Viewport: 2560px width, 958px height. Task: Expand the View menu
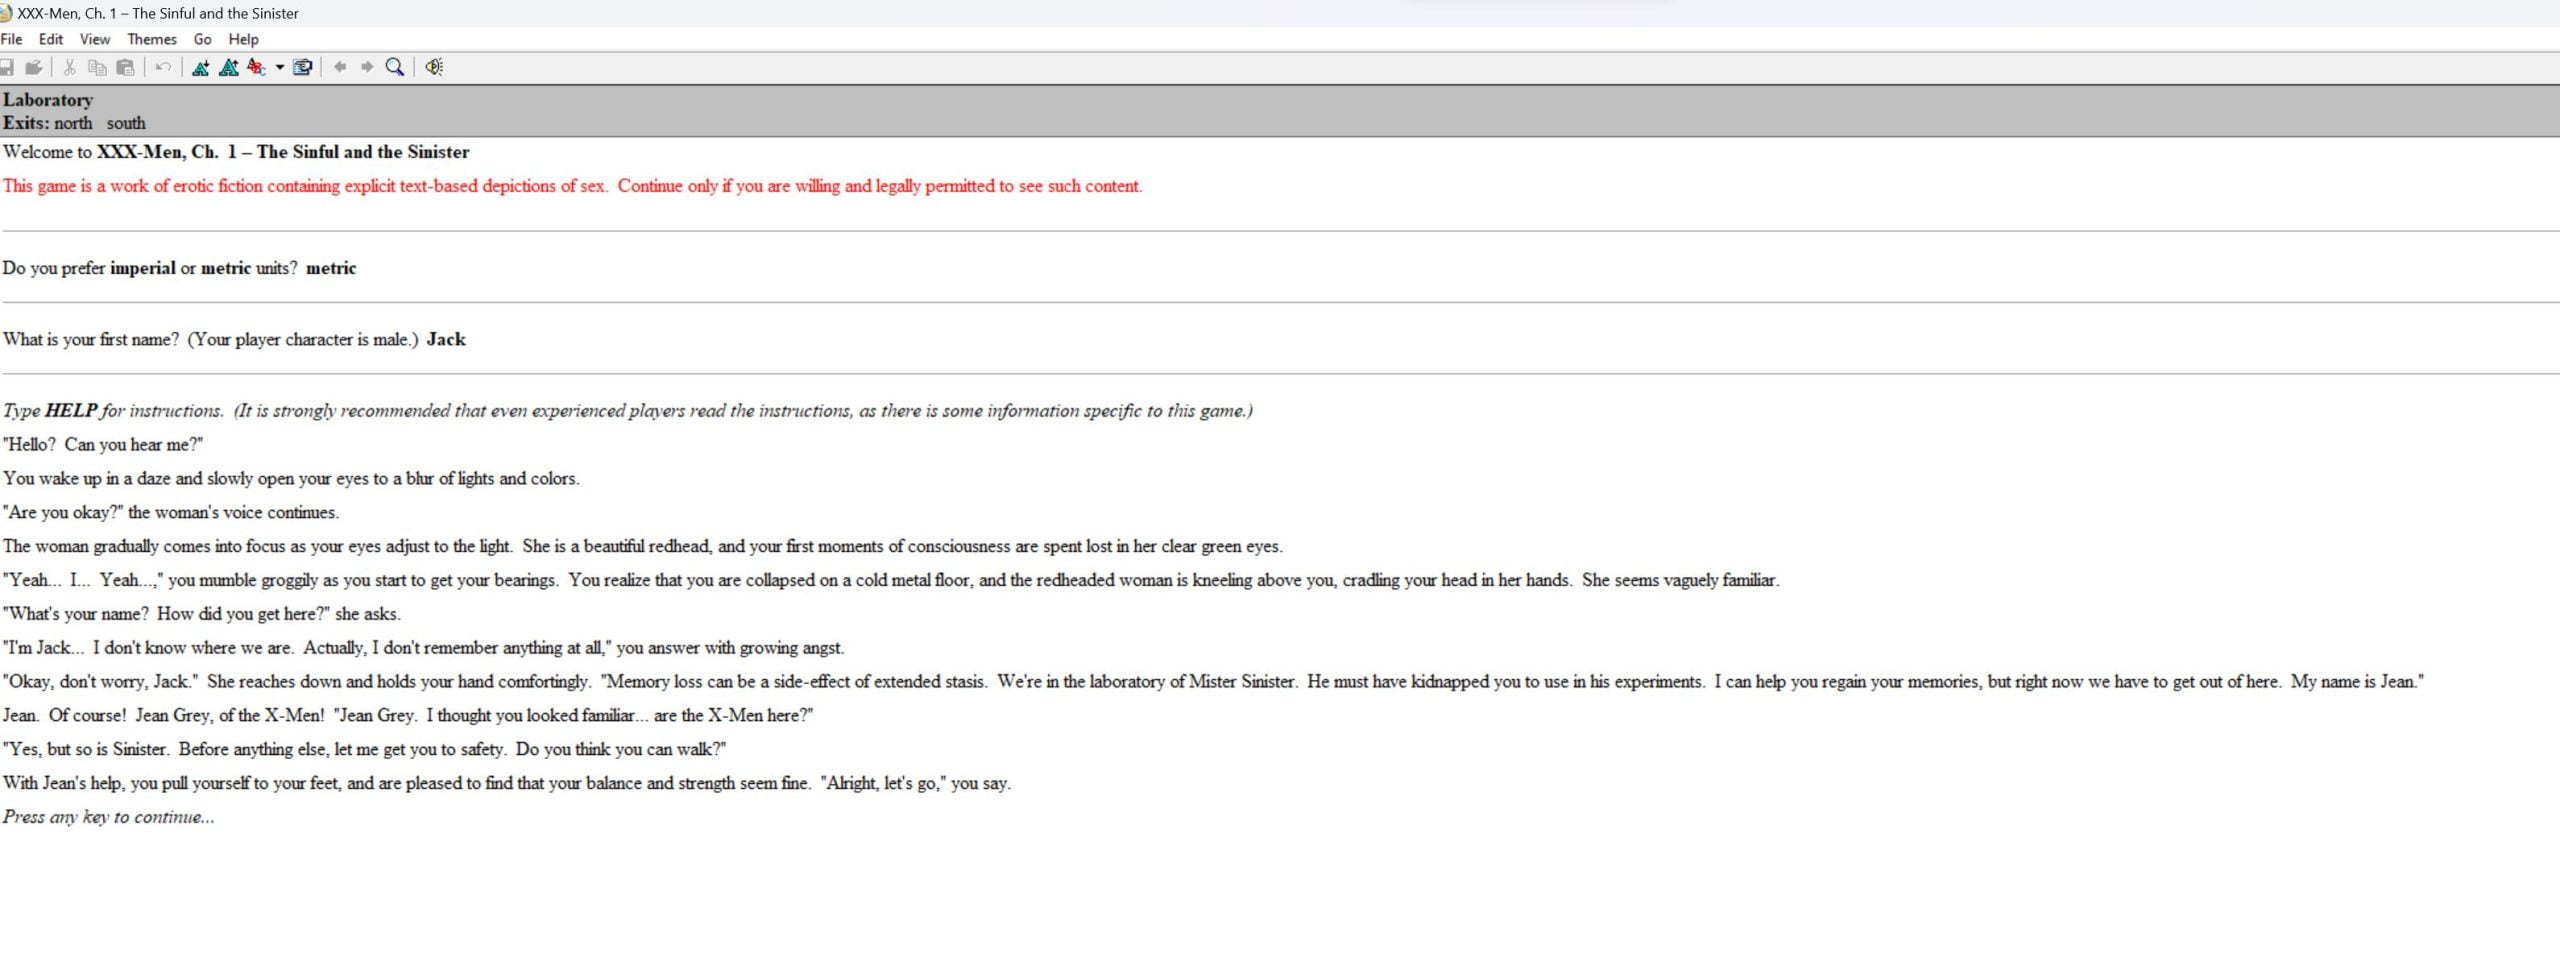pos(95,39)
